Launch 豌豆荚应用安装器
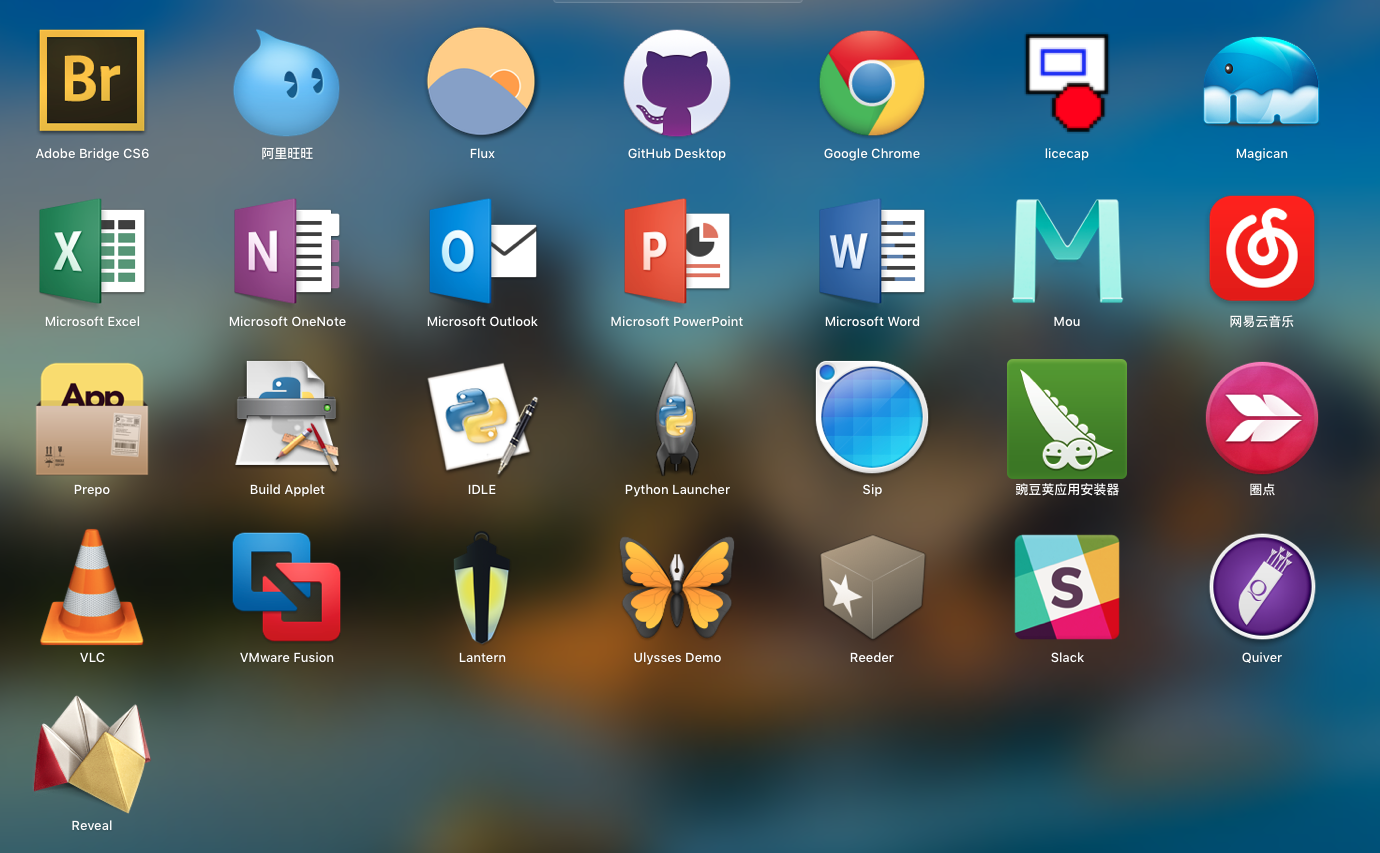The height and width of the screenshot is (853, 1380). [1067, 419]
